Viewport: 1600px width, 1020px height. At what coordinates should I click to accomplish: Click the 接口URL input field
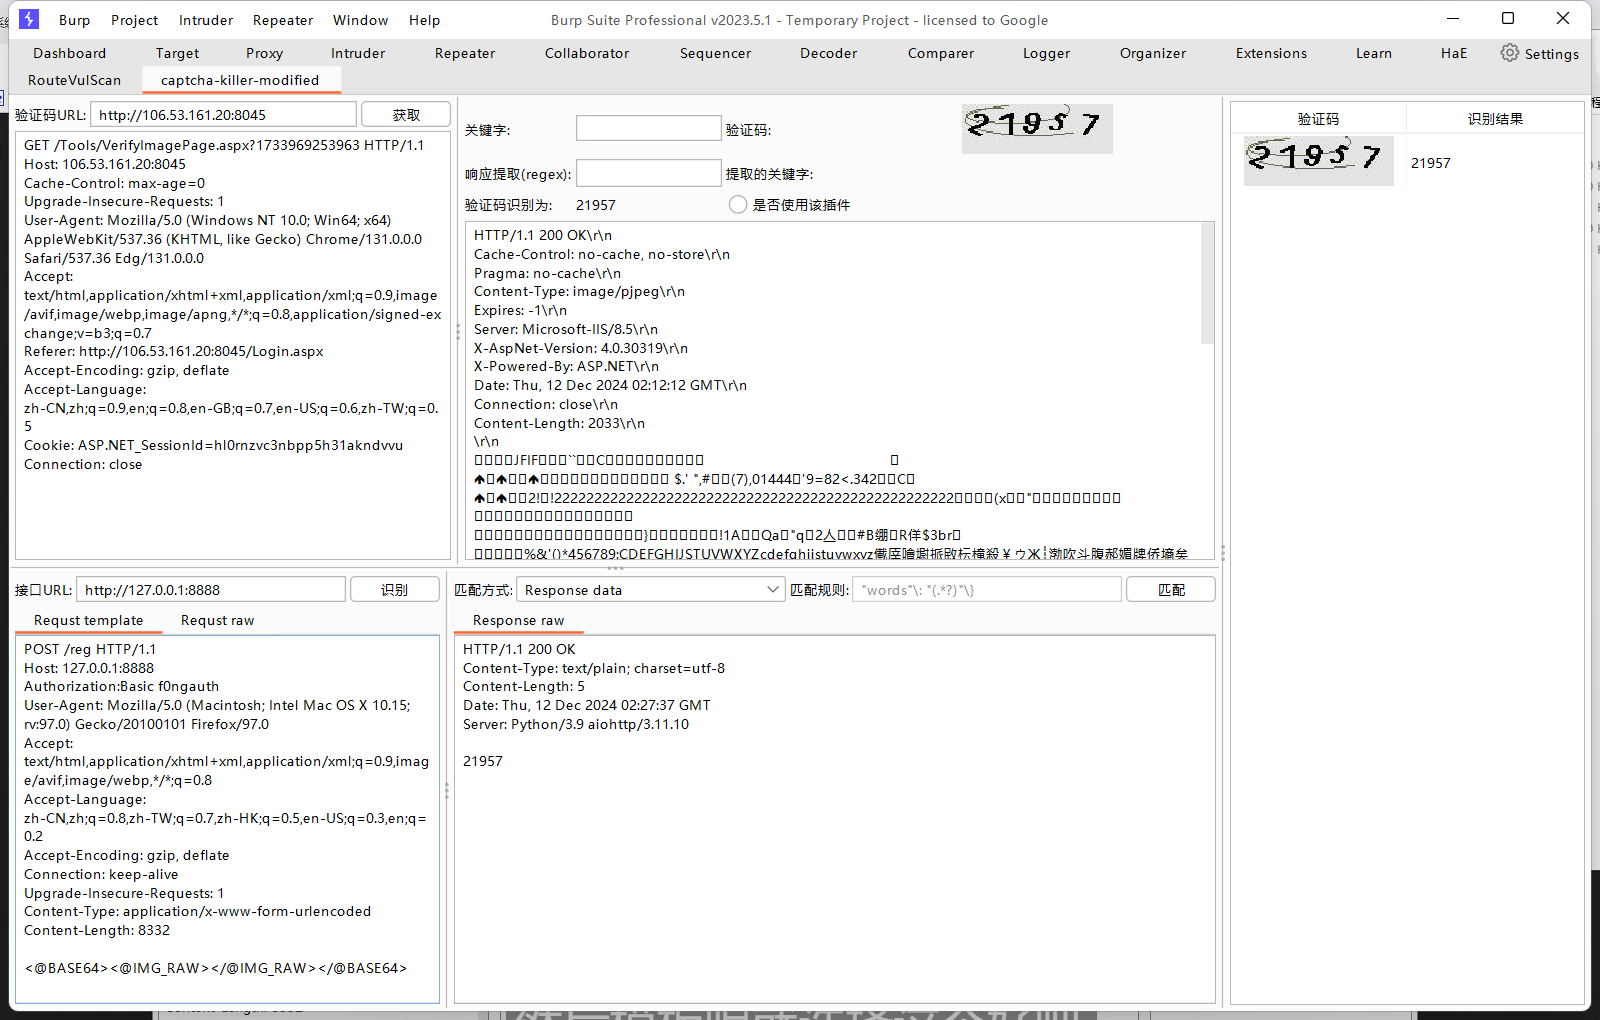(210, 590)
